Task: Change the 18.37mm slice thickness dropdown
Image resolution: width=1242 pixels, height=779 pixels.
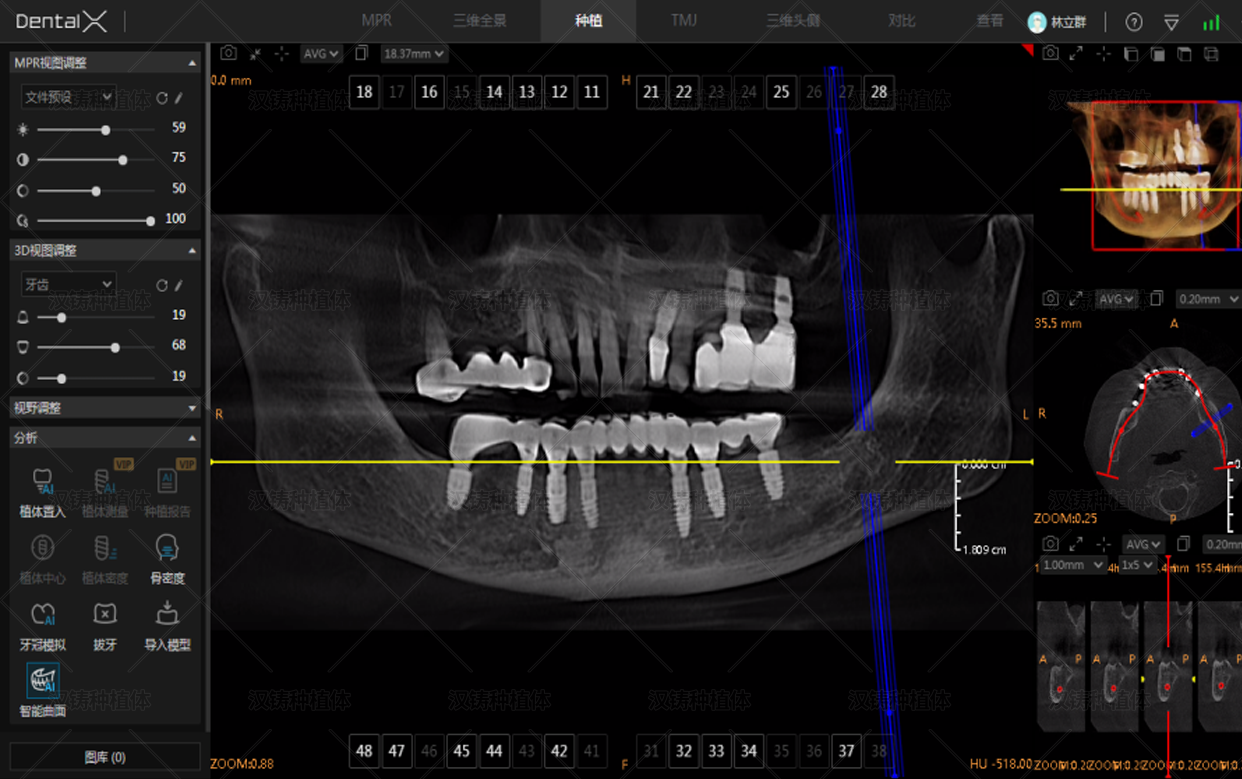Action: tap(414, 54)
